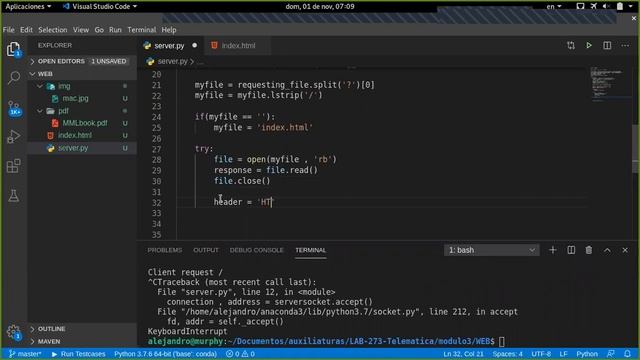Screen dimensions: 640x360
Task: Close the terminal panel
Action: (x=625, y=250)
